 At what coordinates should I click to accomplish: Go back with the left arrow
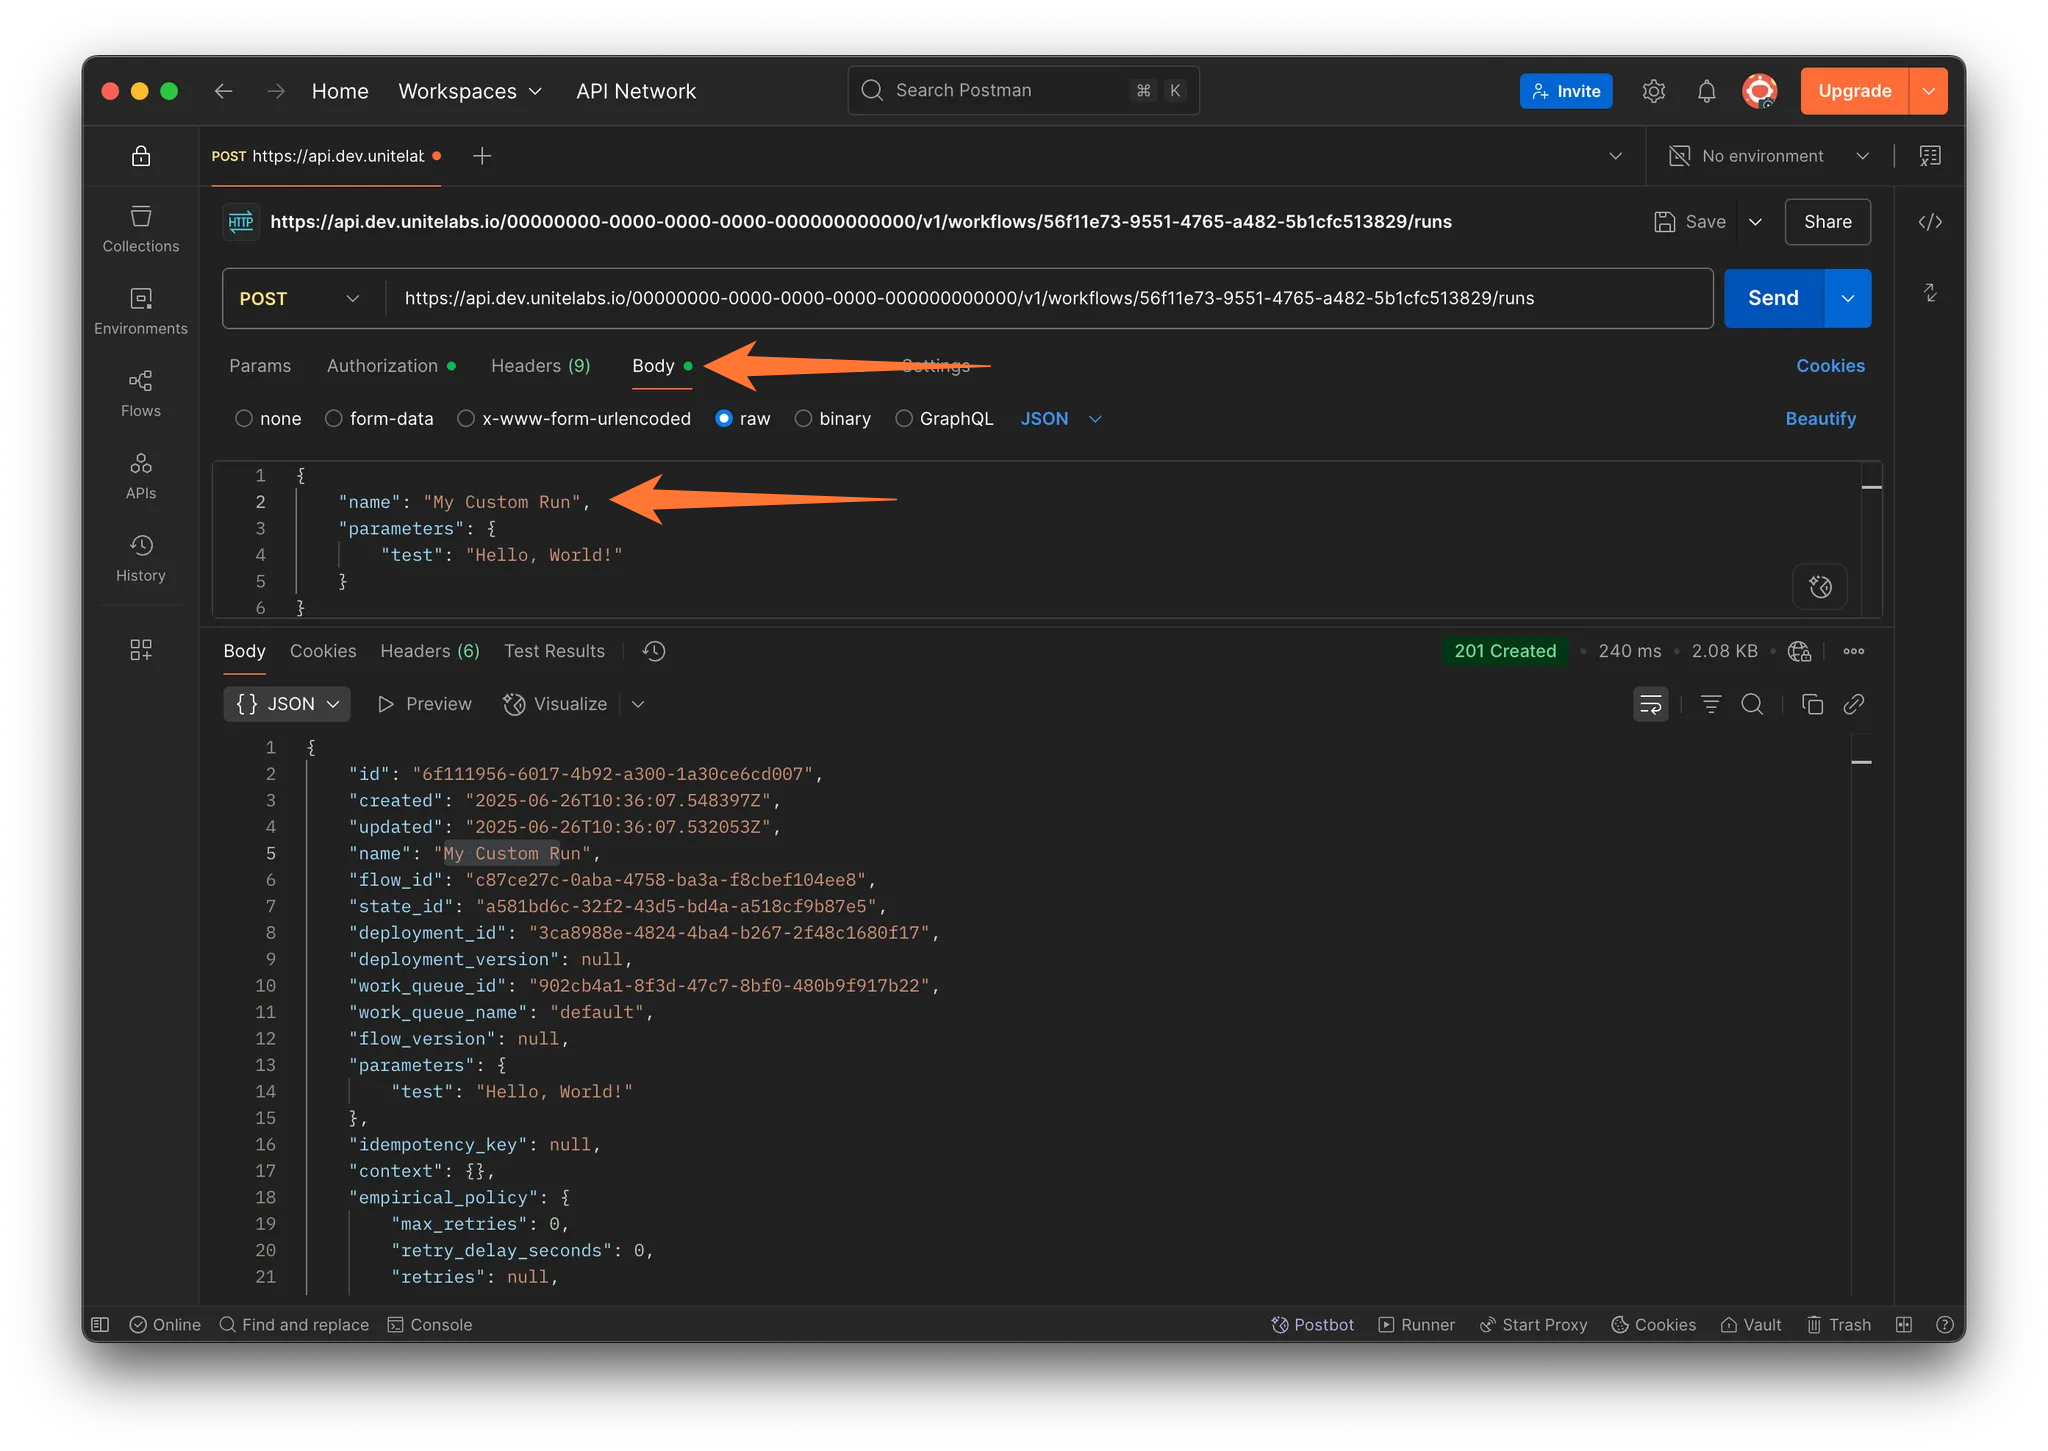coord(223,91)
